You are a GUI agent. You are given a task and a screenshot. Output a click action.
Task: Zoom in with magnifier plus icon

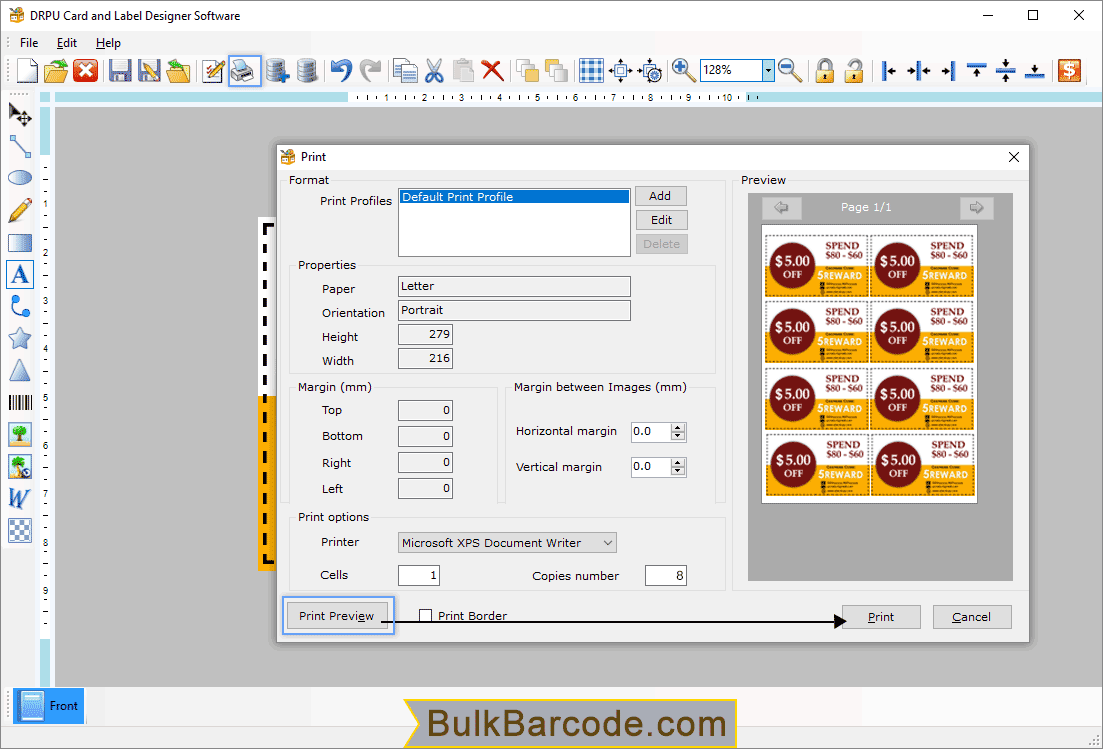(683, 70)
